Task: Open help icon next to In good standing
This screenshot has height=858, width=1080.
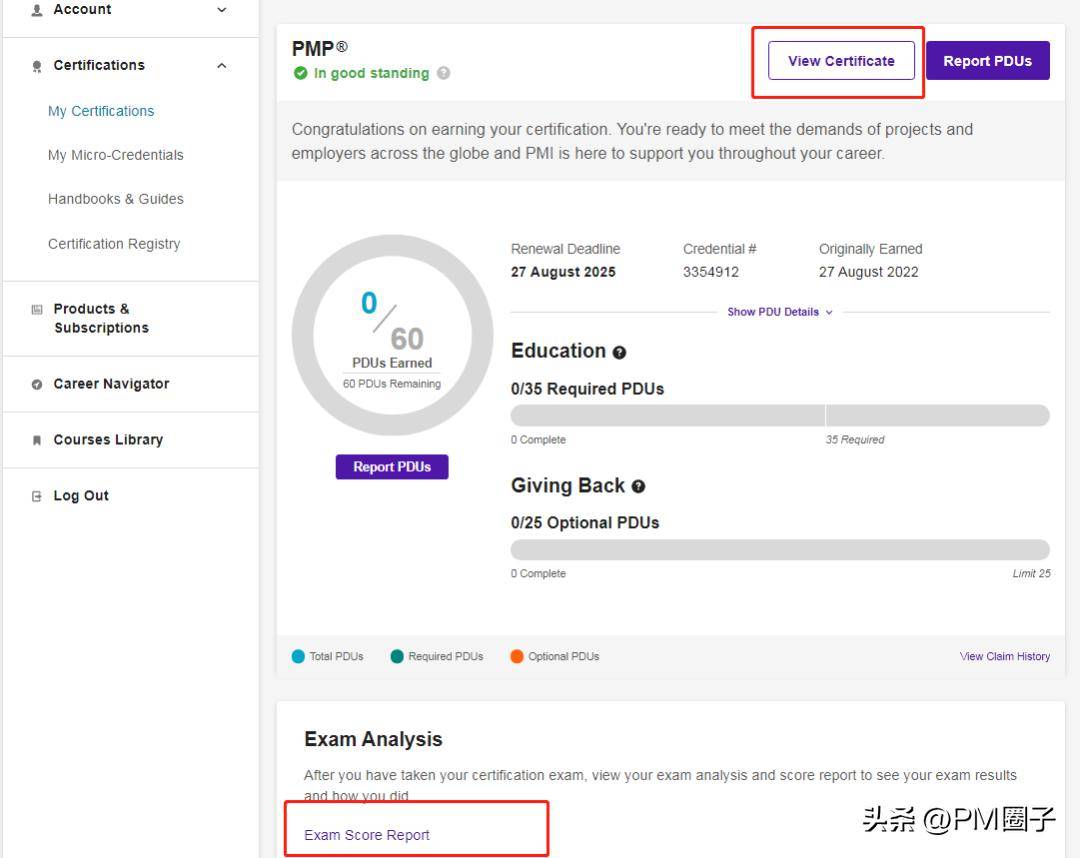Action: (444, 73)
